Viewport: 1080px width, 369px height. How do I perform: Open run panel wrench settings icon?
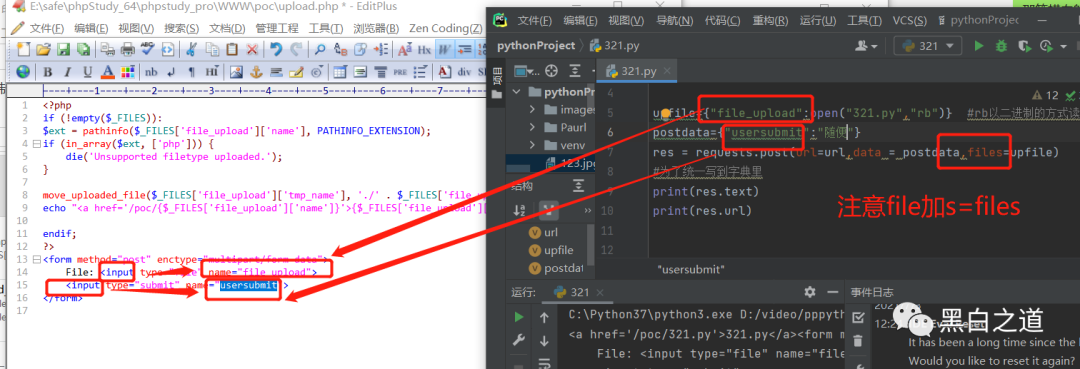tap(519, 341)
